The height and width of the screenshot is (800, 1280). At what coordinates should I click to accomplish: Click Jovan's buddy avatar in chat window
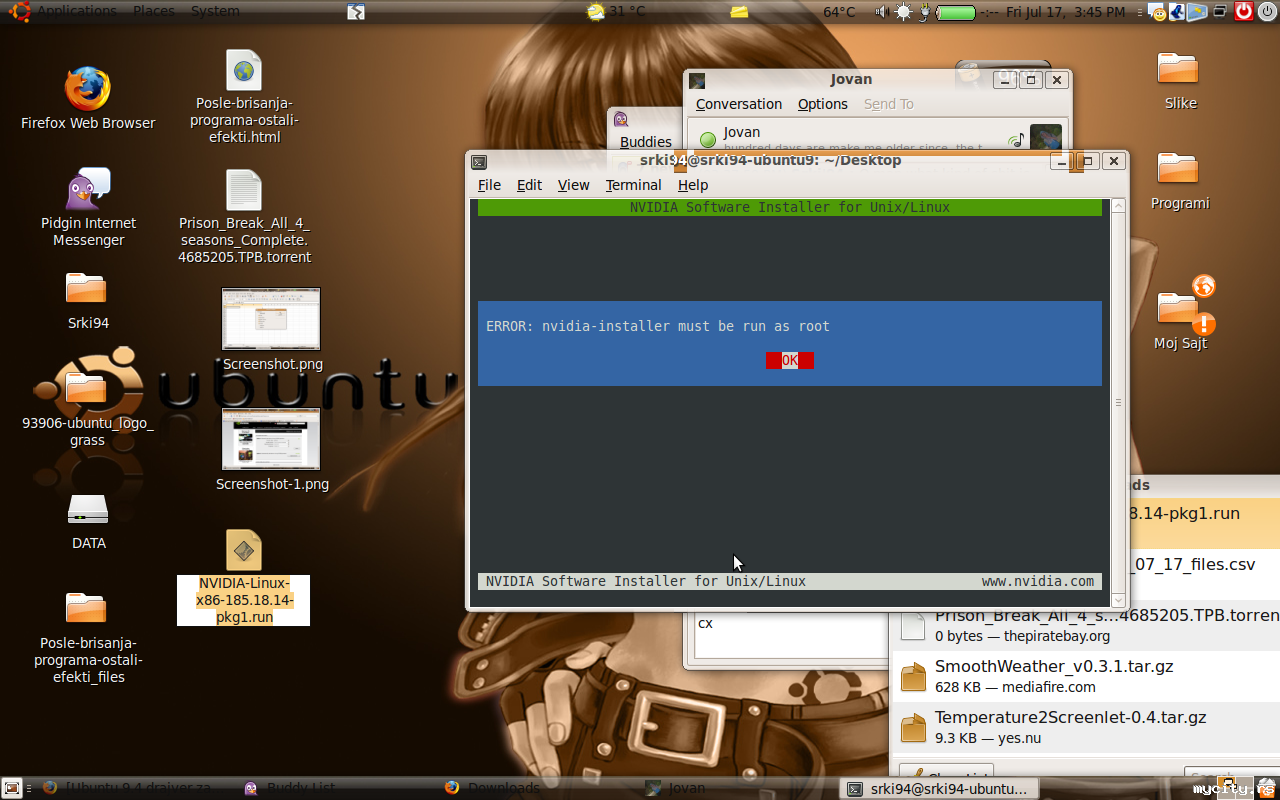pos(1046,138)
